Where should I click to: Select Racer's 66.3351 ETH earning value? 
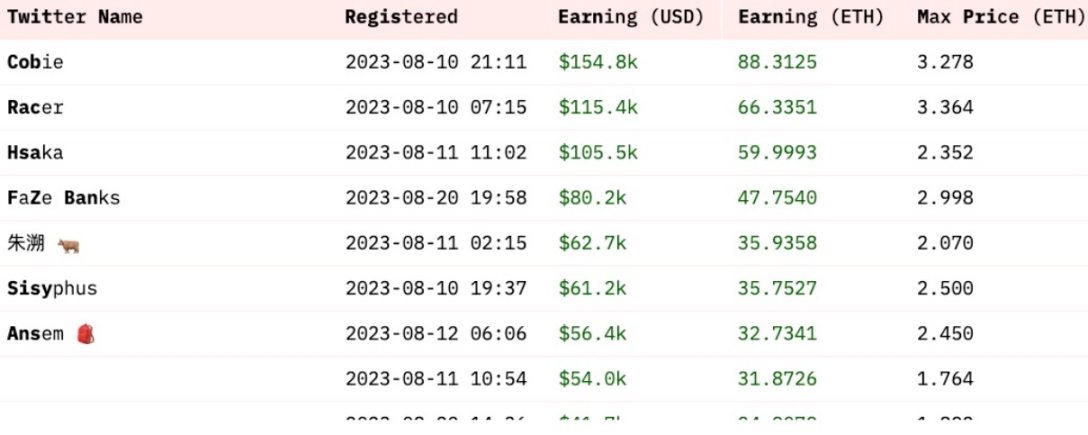(x=777, y=107)
